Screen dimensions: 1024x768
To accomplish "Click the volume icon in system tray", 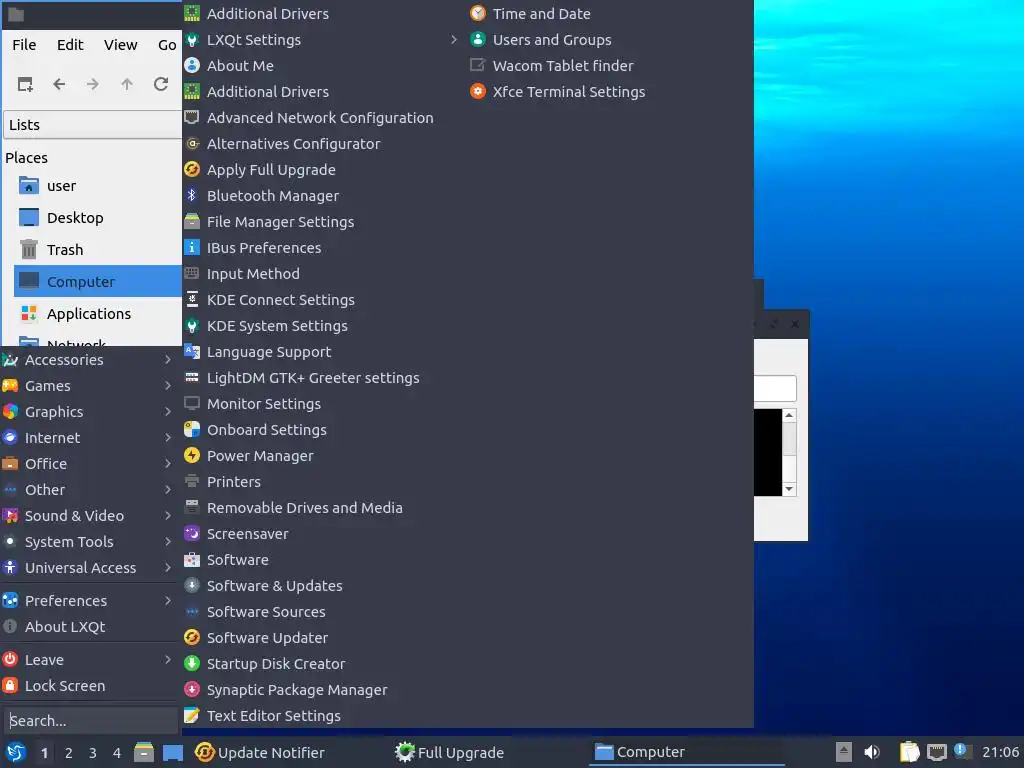I will tap(872, 752).
